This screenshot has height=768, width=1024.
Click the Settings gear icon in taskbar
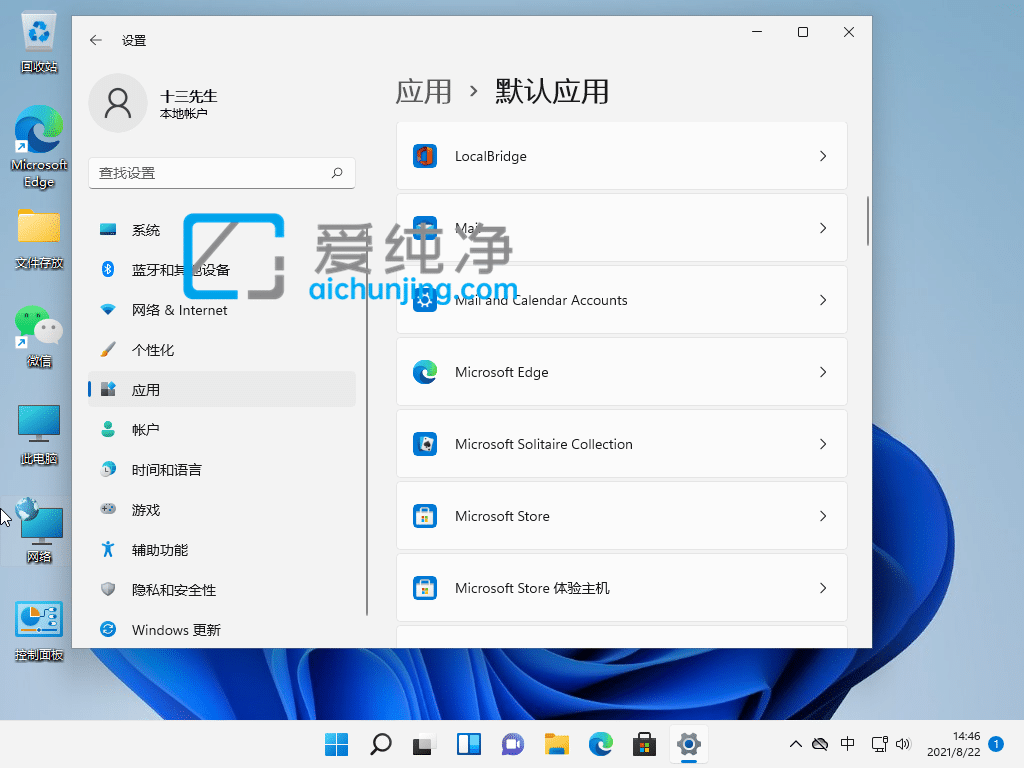click(x=688, y=745)
